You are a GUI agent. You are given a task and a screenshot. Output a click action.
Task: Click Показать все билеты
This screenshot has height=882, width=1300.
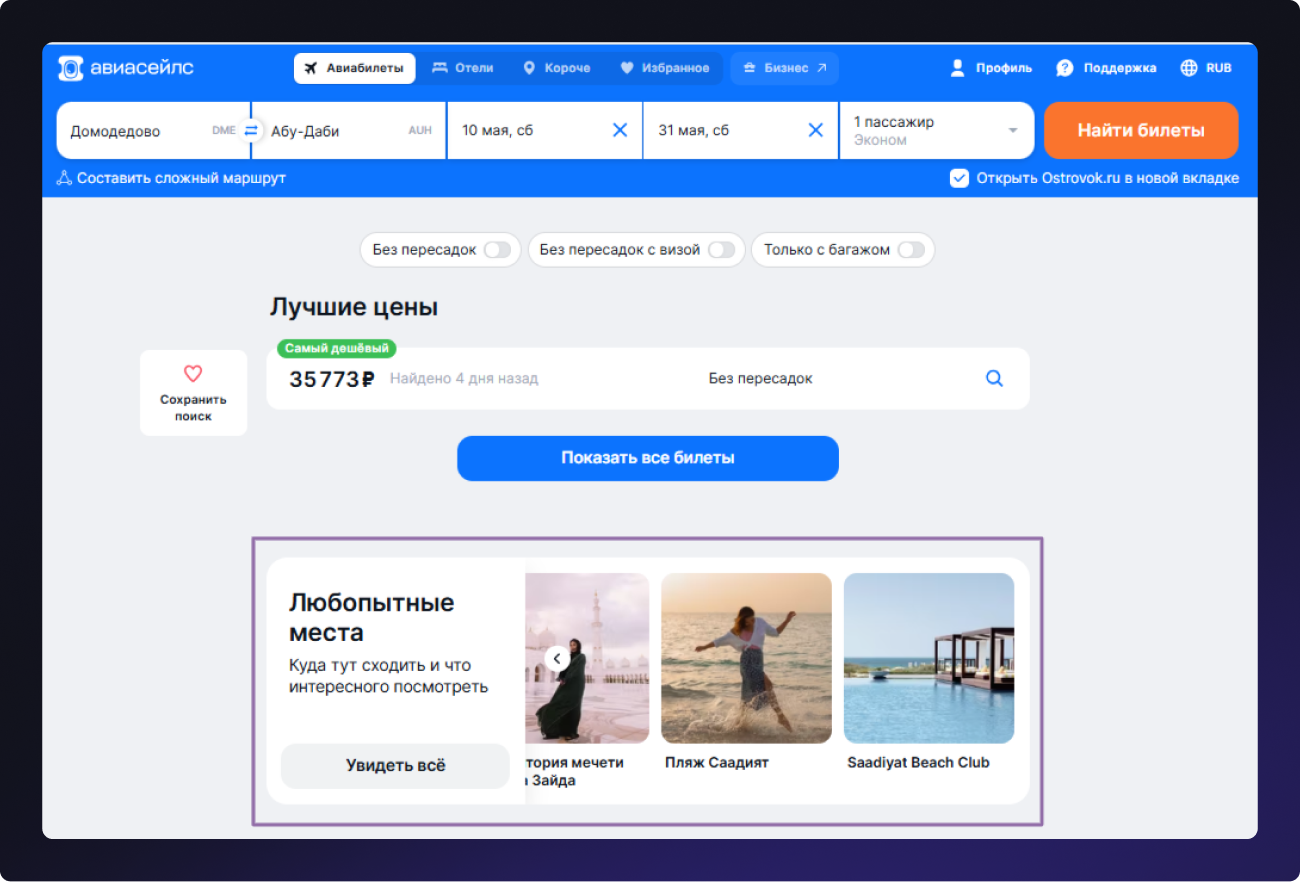click(648, 458)
